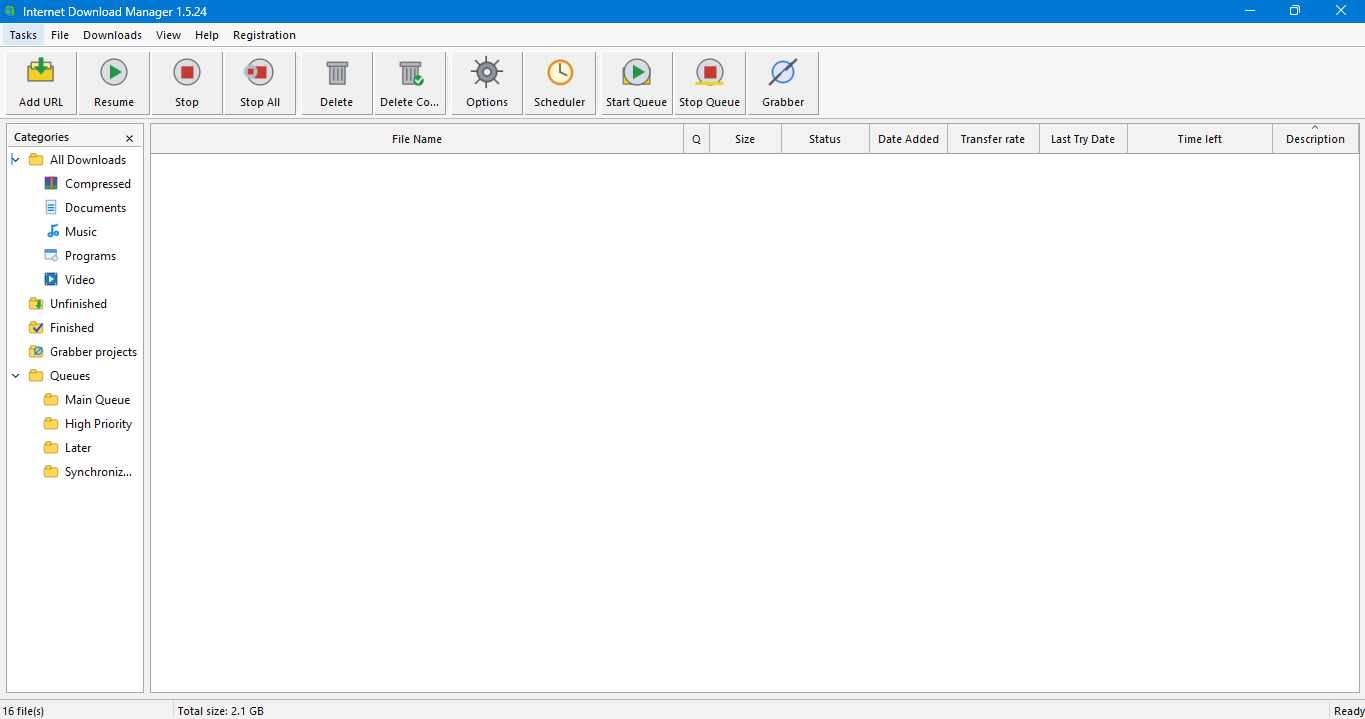Click the "Total size: 2.1 GB" status text
Screen dimensions: 1365x719
pyautogui.click(x=220, y=711)
